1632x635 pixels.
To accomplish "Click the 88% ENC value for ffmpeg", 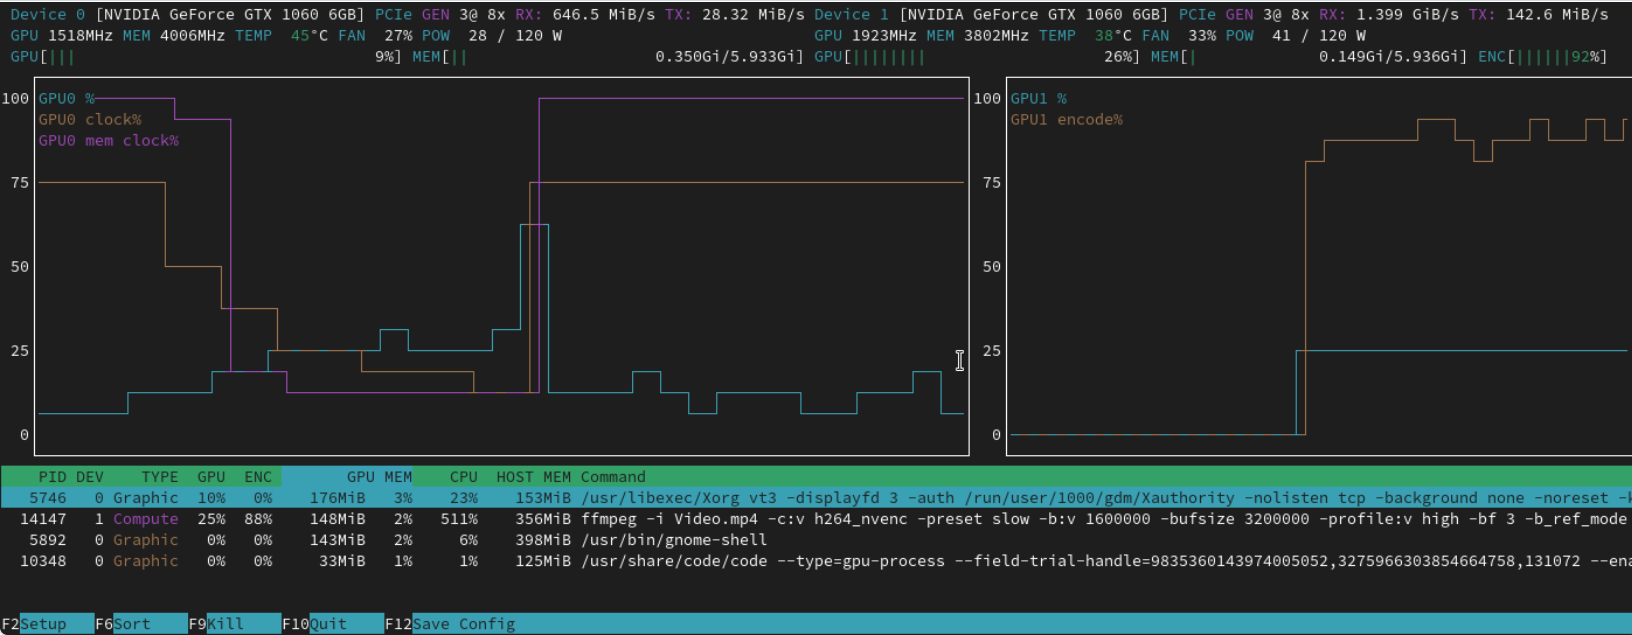I will pos(258,519).
